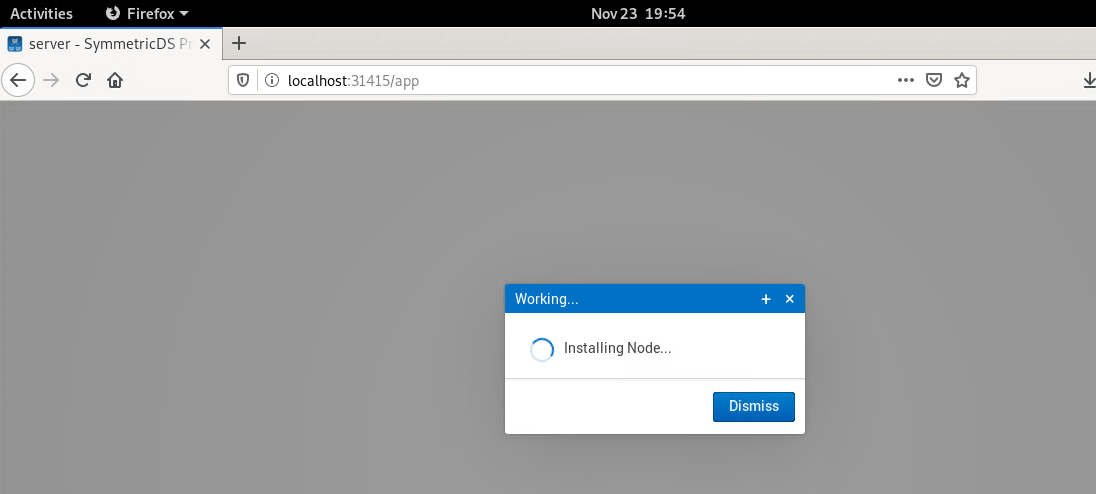This screenshot has height=494, width=1096.
Task: Open the page actions three-dot menu
Action: pyautogui.click(x=905, y=81)
